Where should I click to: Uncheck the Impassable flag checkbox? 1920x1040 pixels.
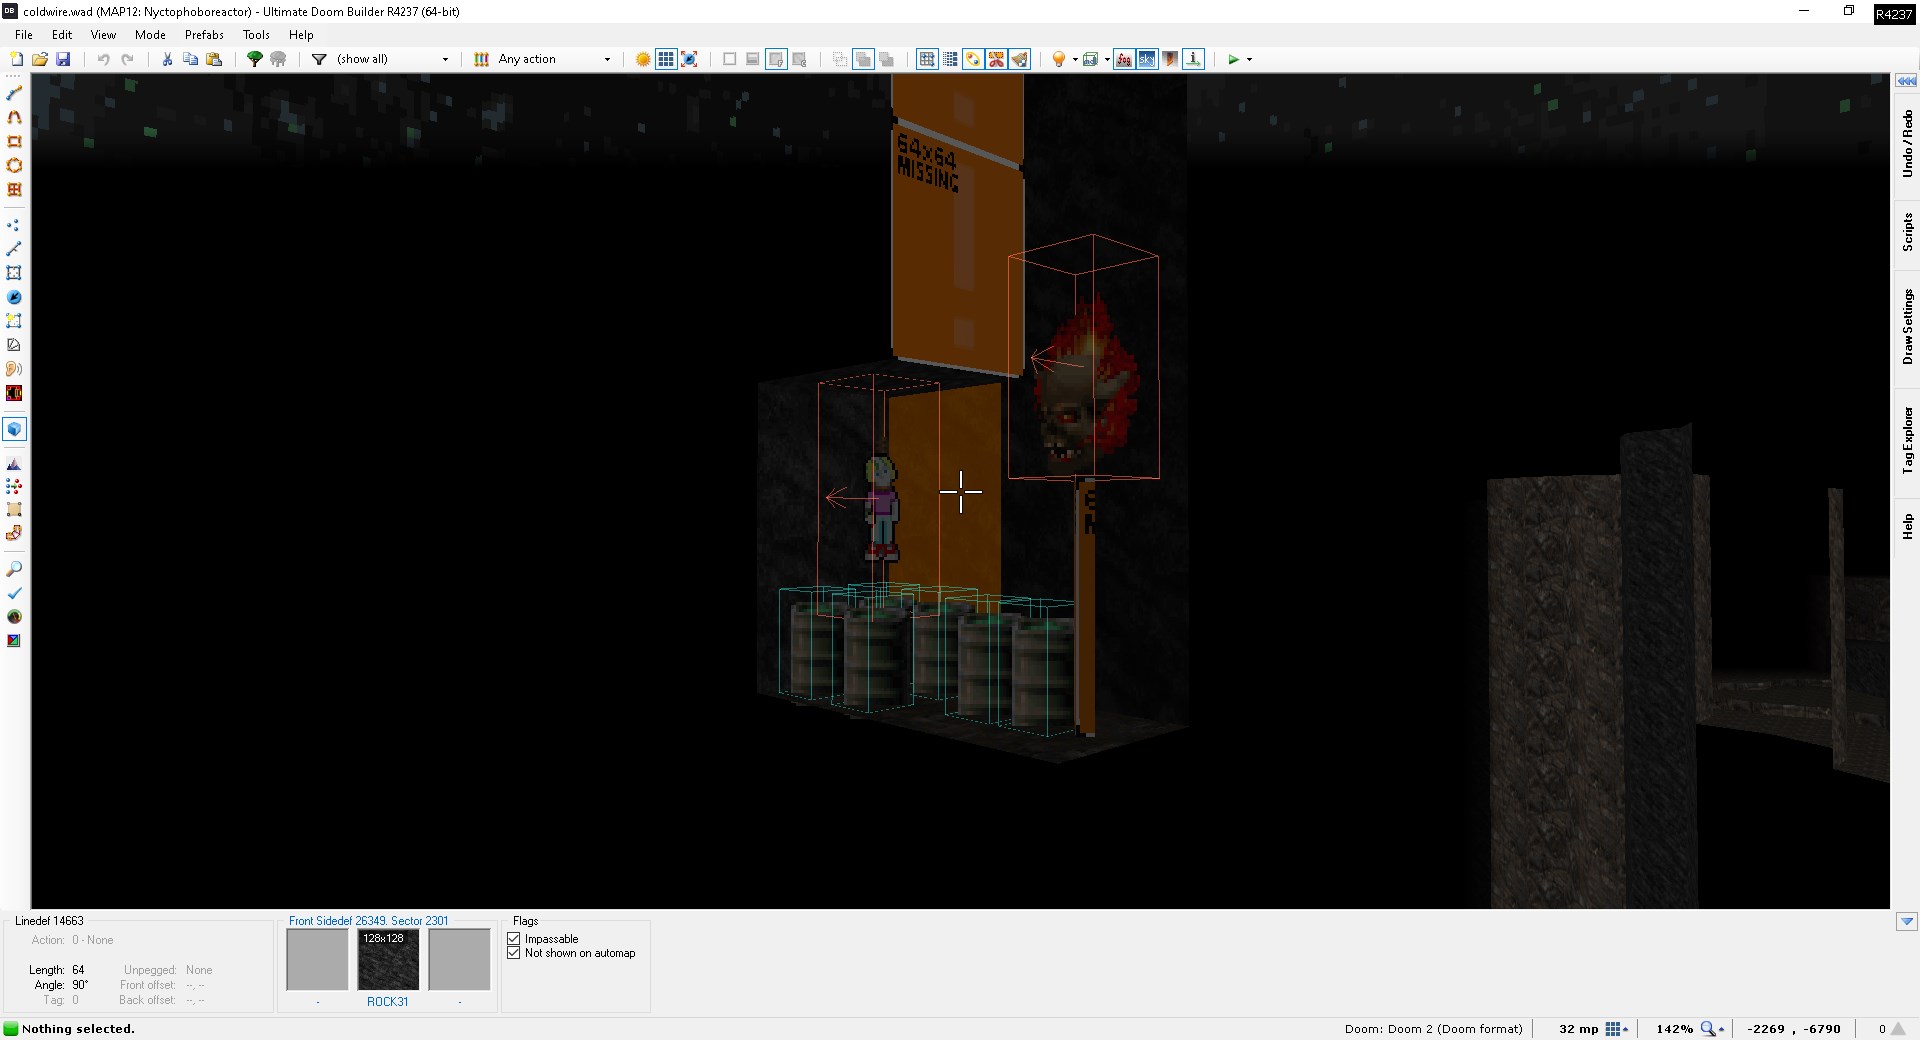click(514, 939)
